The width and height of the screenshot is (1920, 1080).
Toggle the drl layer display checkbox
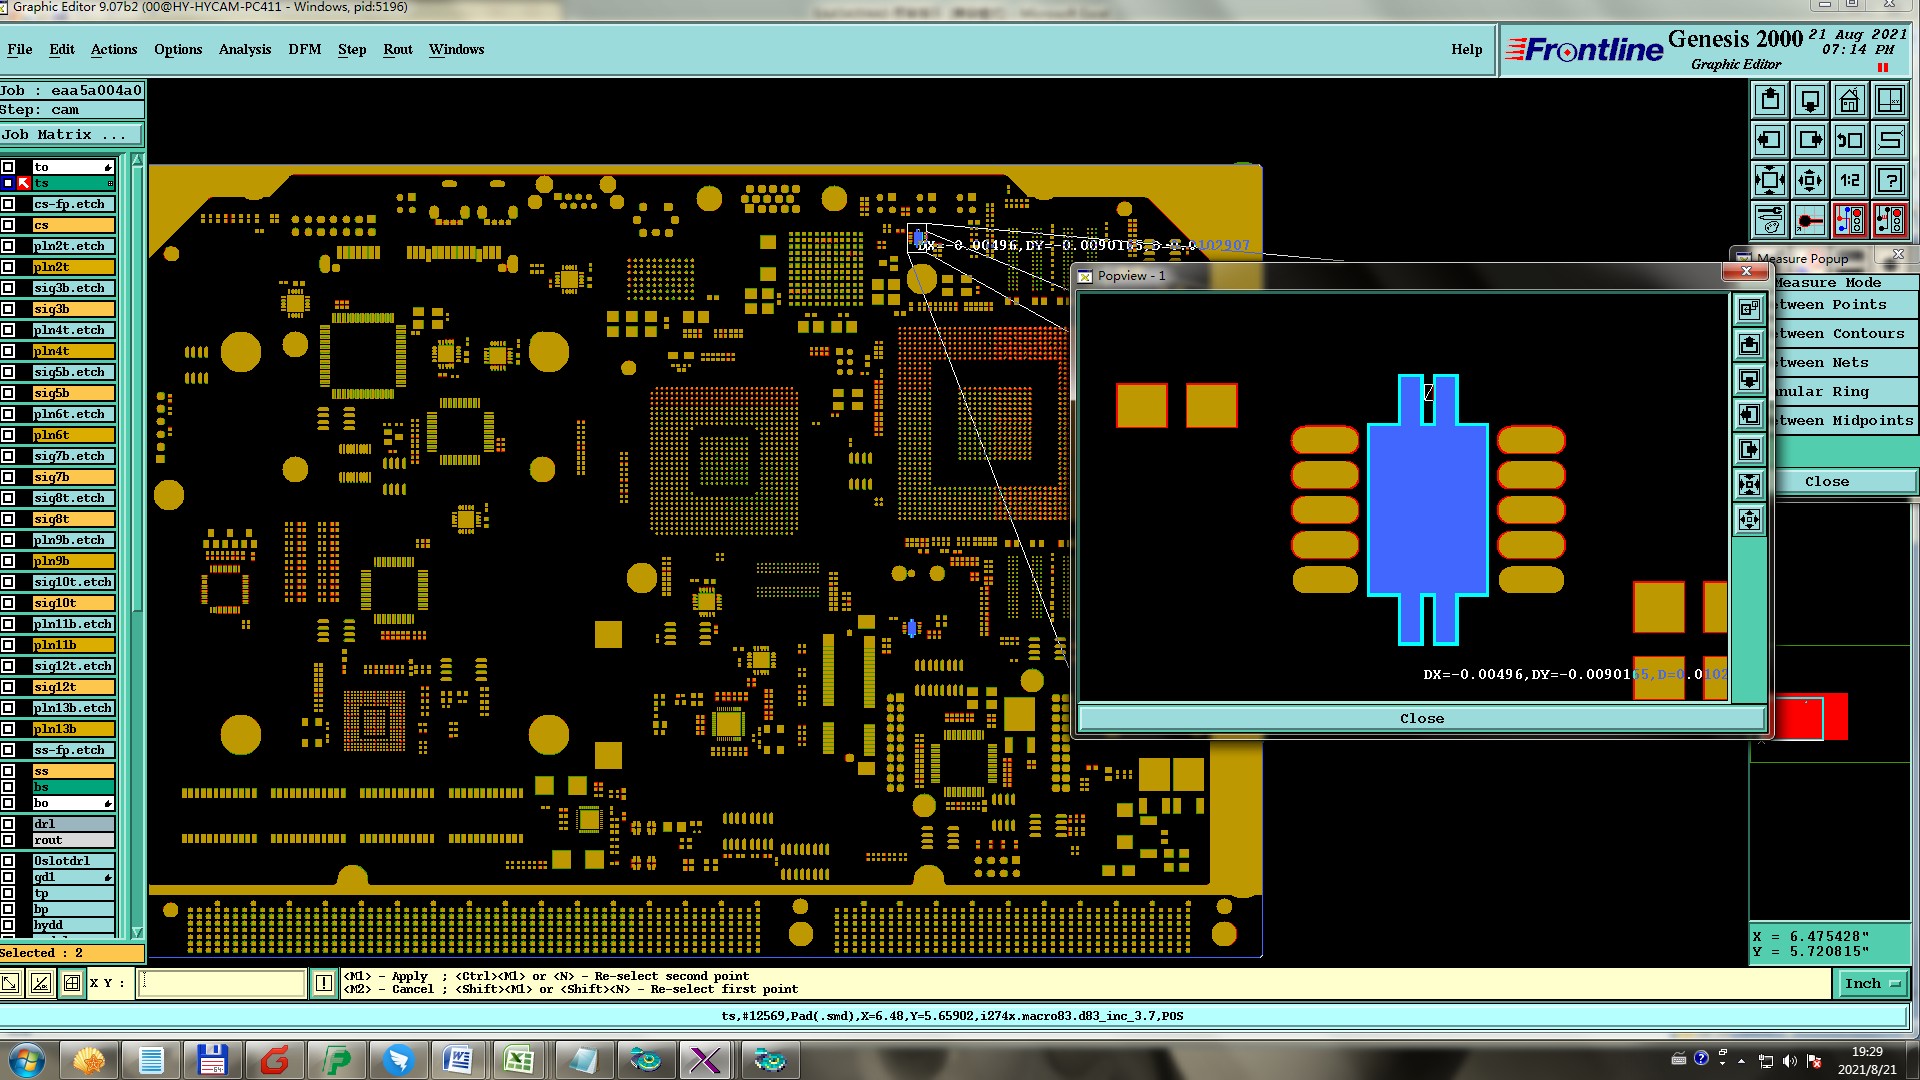(9, 824)
